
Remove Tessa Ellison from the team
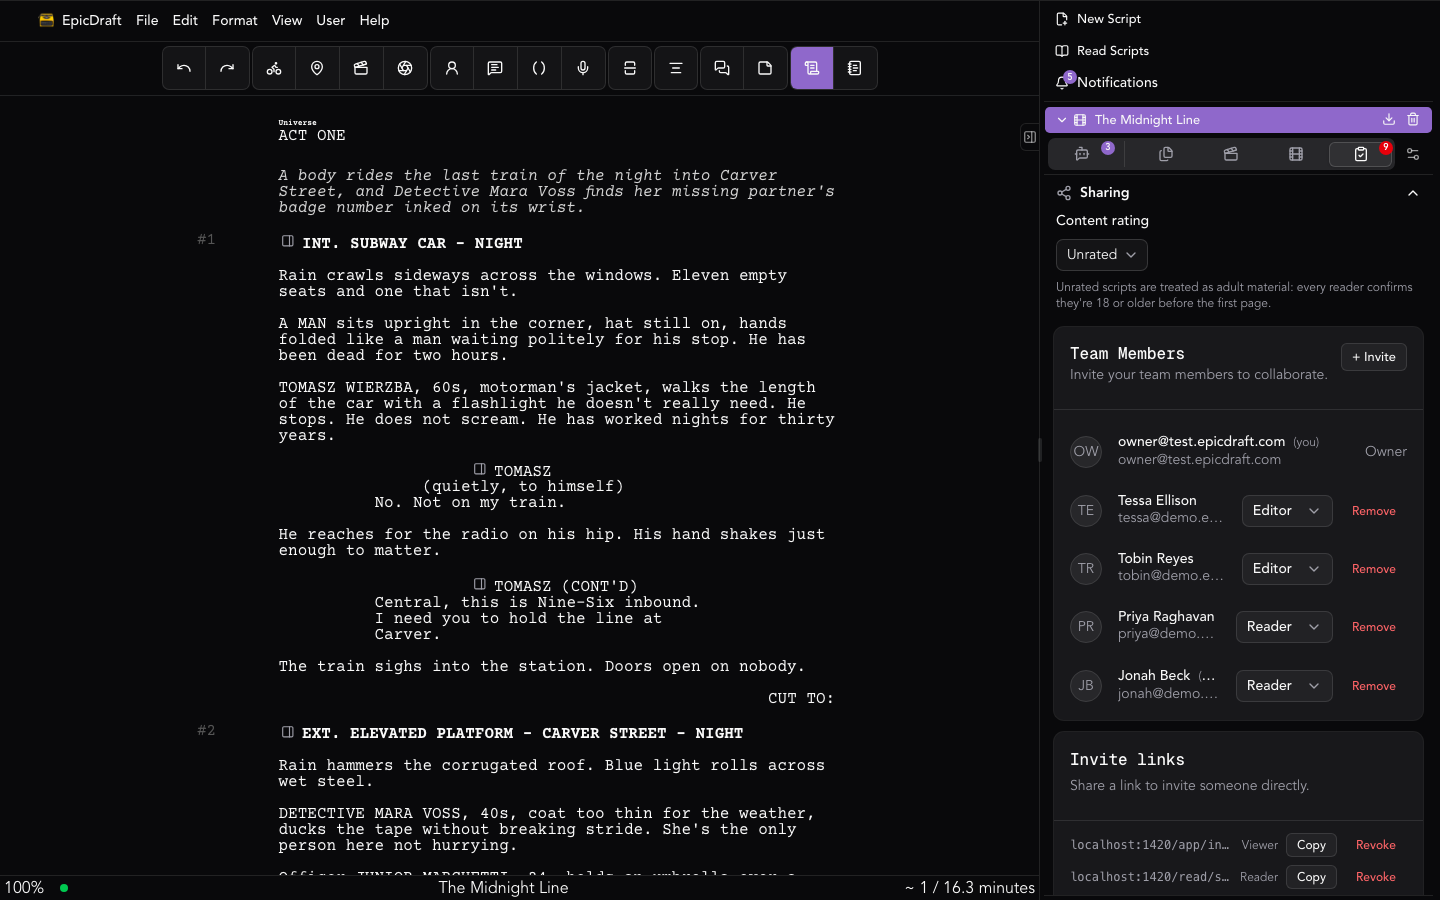click(1374, 511)
